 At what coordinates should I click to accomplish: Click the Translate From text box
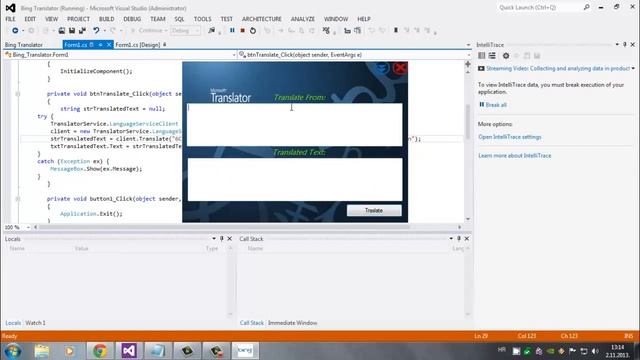pos(295,124)
